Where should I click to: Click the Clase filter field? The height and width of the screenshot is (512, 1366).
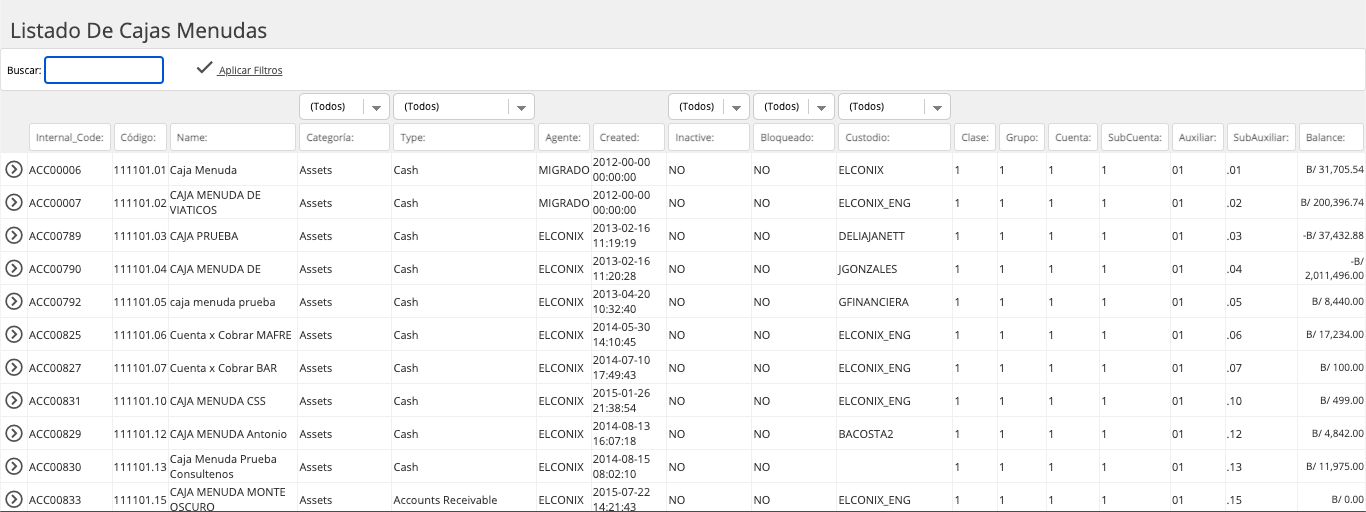pyautogui.click(x=973, y=137)
